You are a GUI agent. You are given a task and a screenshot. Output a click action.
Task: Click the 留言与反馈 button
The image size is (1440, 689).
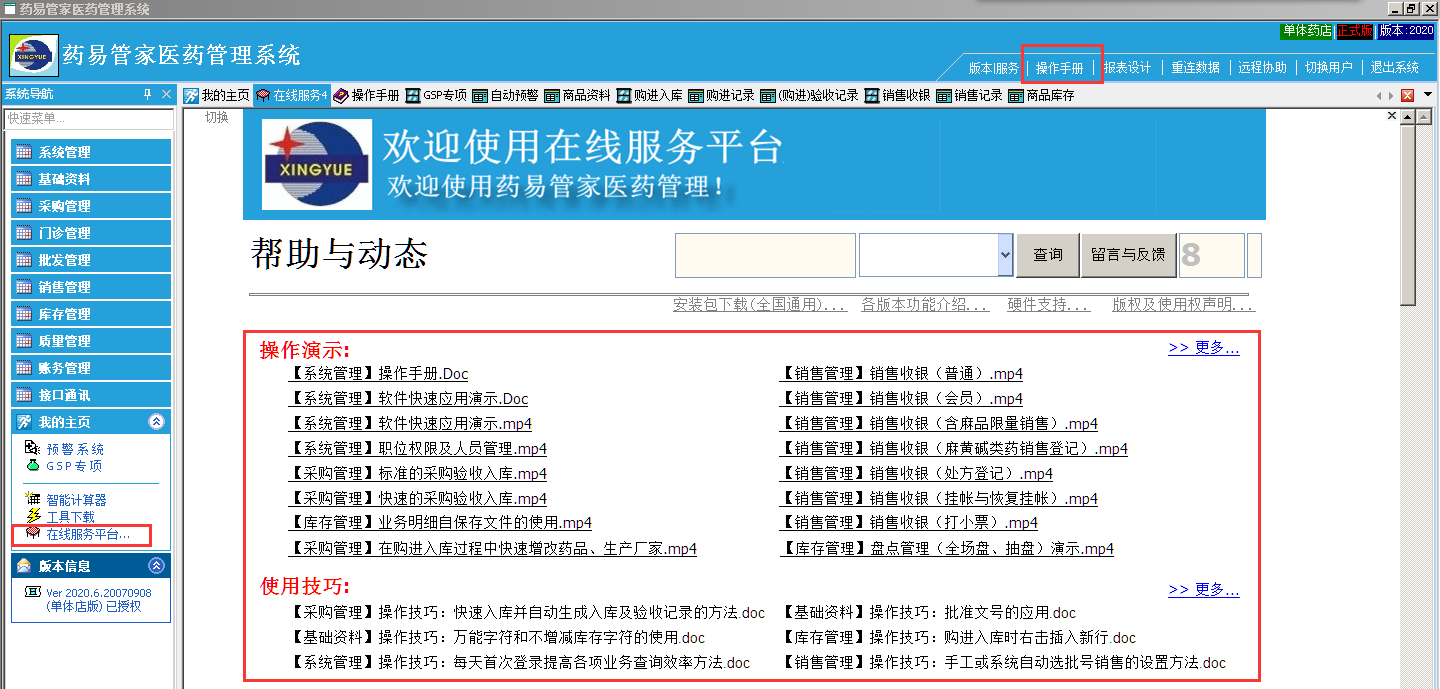click(x=1128, y=255)
